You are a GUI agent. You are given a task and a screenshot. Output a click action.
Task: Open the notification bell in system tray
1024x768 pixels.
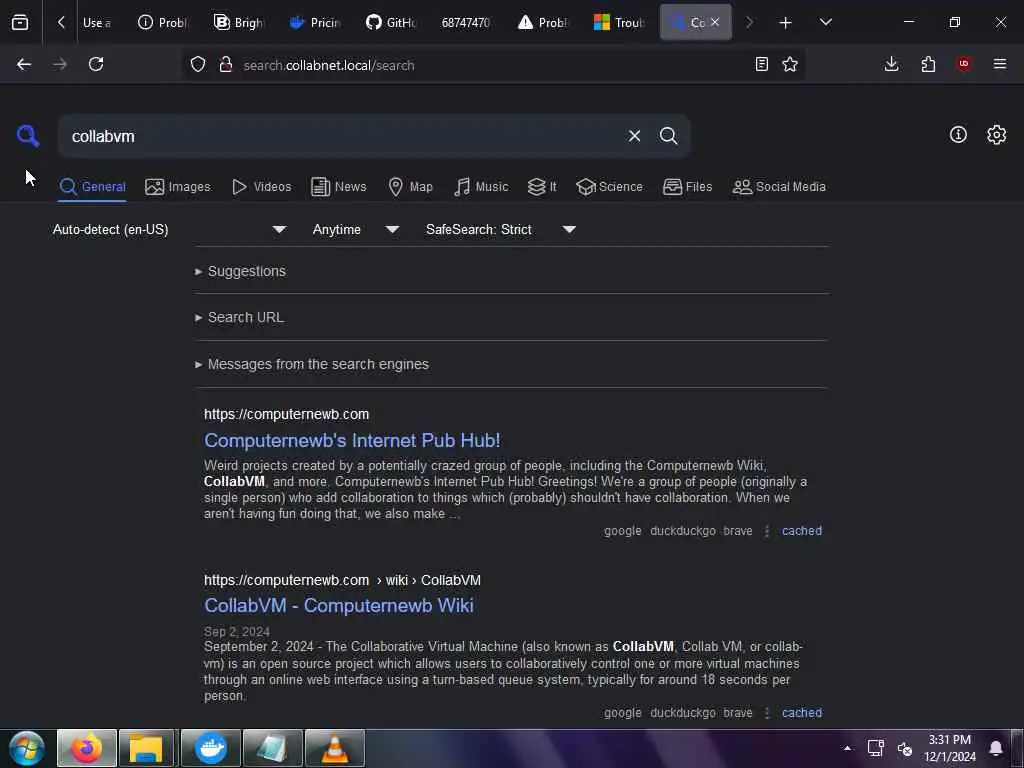[995, 748]
